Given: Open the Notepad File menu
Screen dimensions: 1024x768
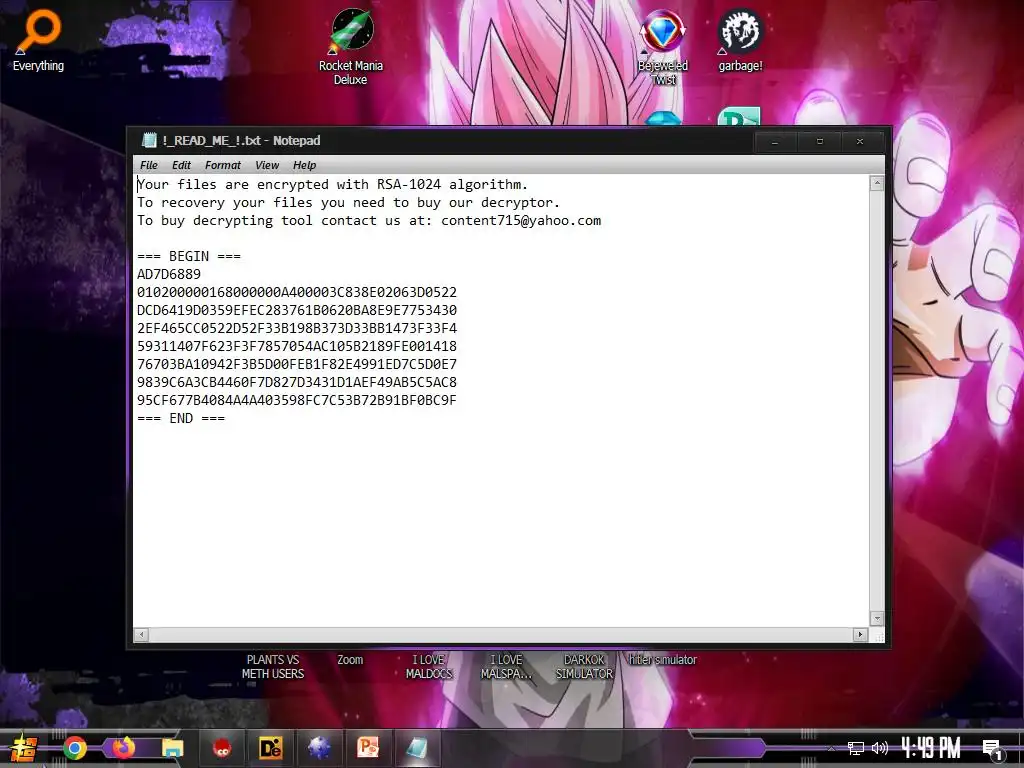Looking at the screenshot, I should point(149,165).
